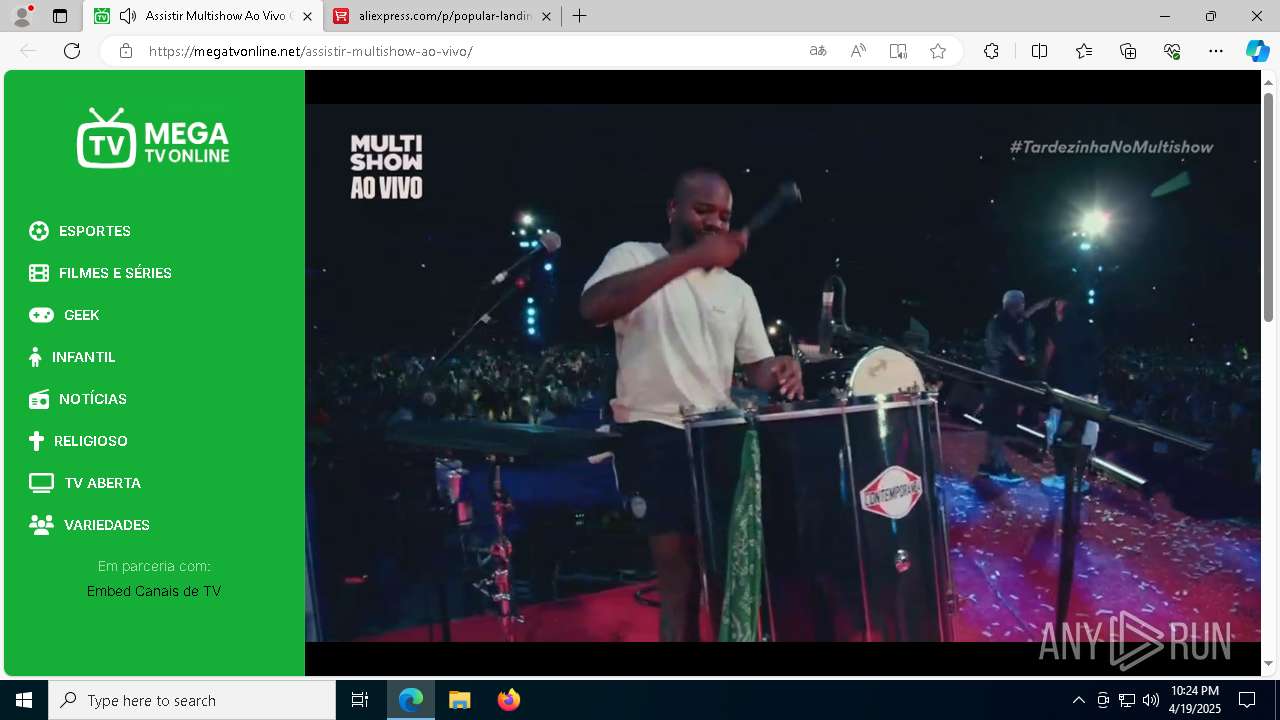1280x720 pixels.
Task: Enter Immersive Reader mode
Action: point(898,51)
